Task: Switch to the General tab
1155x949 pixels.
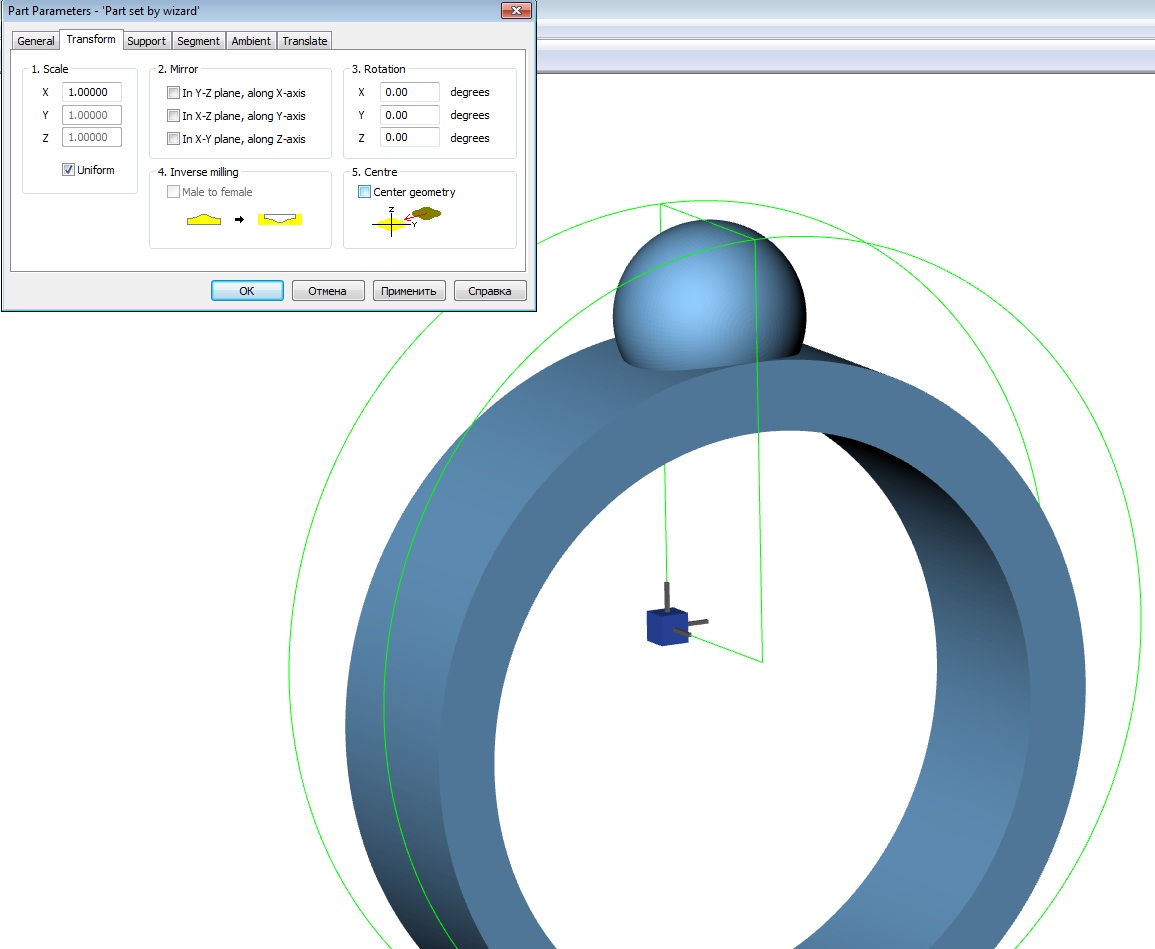Action: click(x=36, y=41)
